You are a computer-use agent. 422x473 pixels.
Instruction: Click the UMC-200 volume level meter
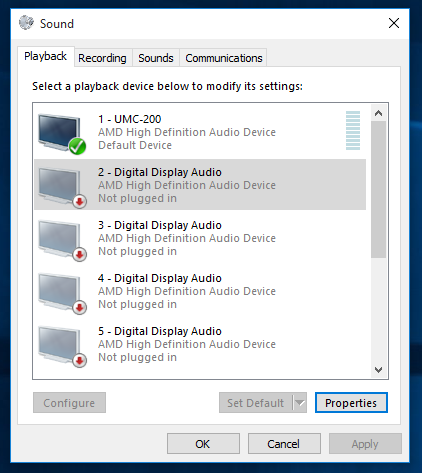[353, 131]
